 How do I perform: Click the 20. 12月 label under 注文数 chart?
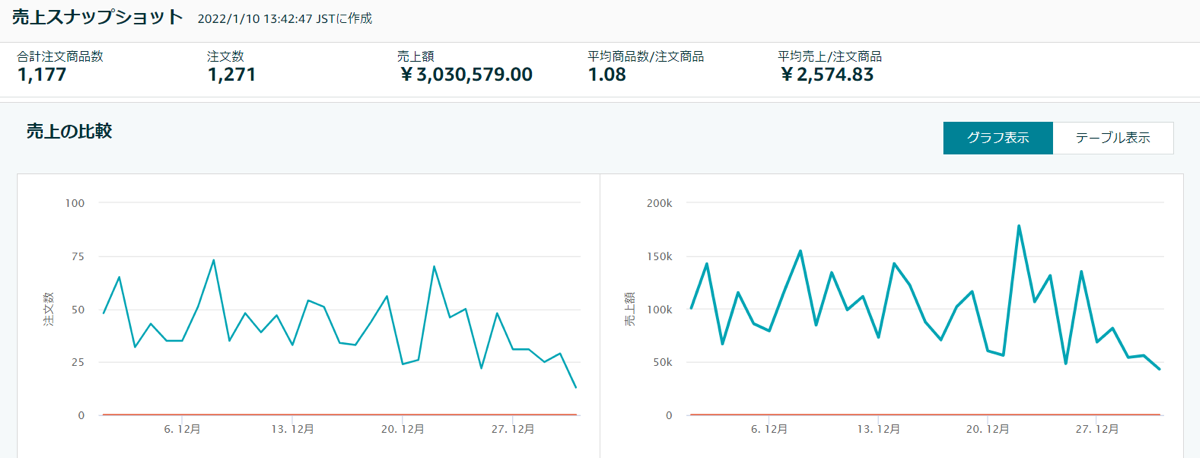403,430
